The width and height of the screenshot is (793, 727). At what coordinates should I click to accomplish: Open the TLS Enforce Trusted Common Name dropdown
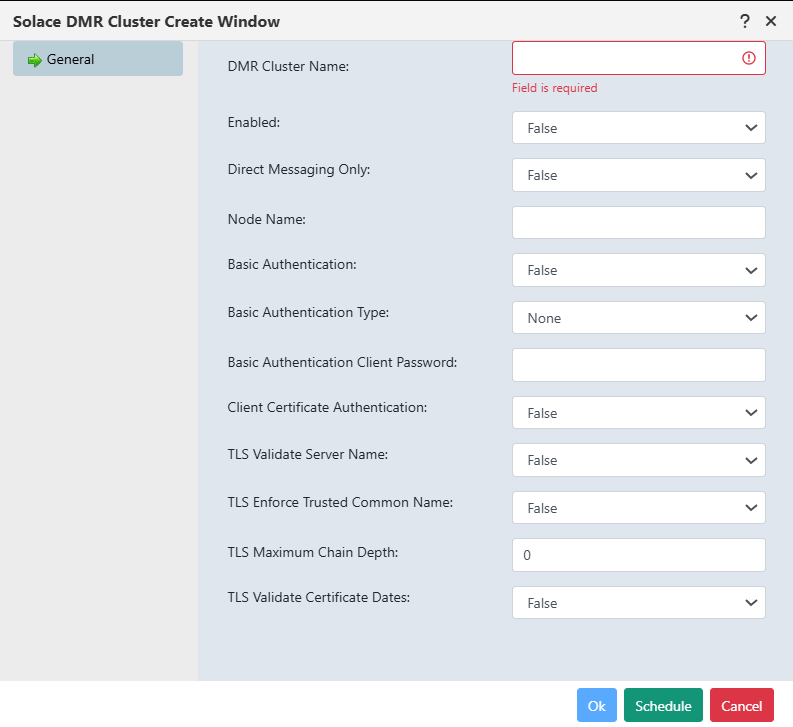point(639,507)
